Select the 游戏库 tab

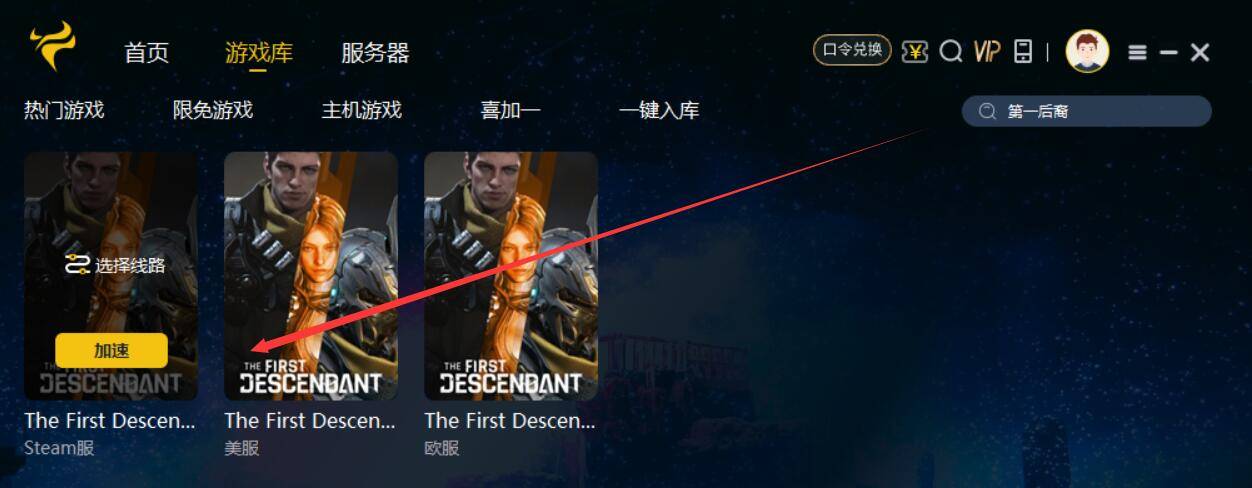pos(259,53)
